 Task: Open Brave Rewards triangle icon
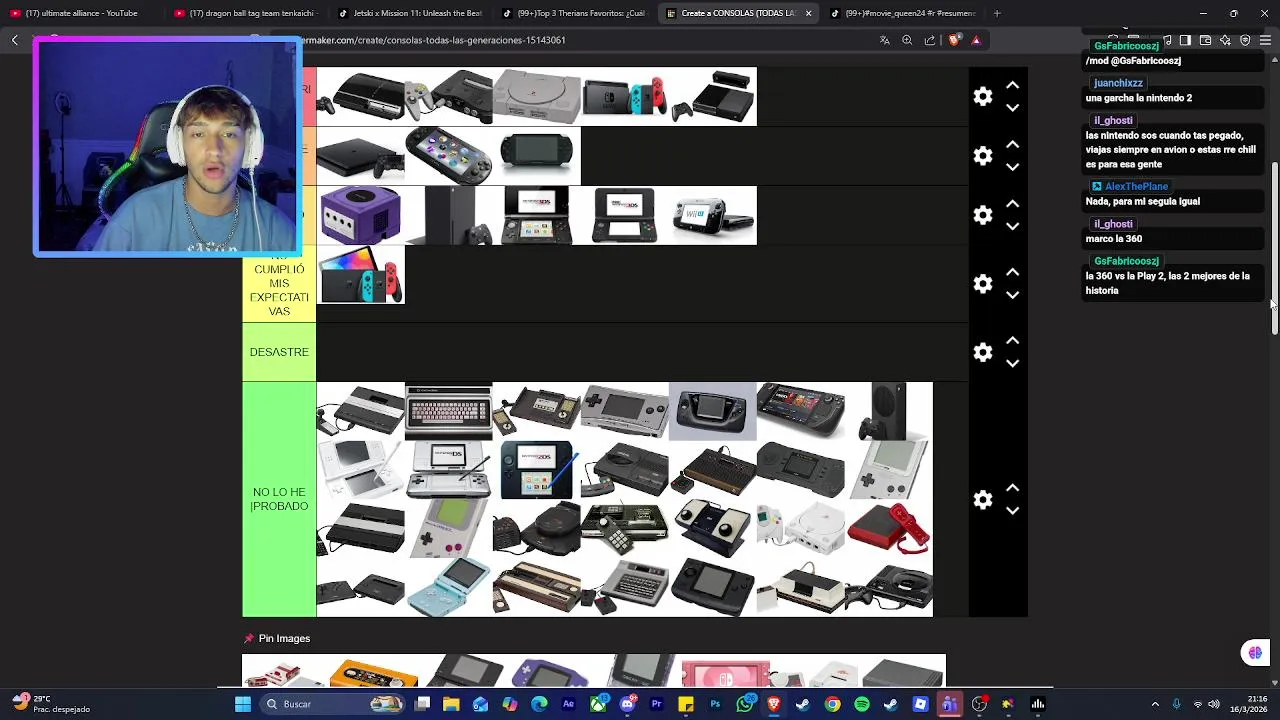click(976, 40)
